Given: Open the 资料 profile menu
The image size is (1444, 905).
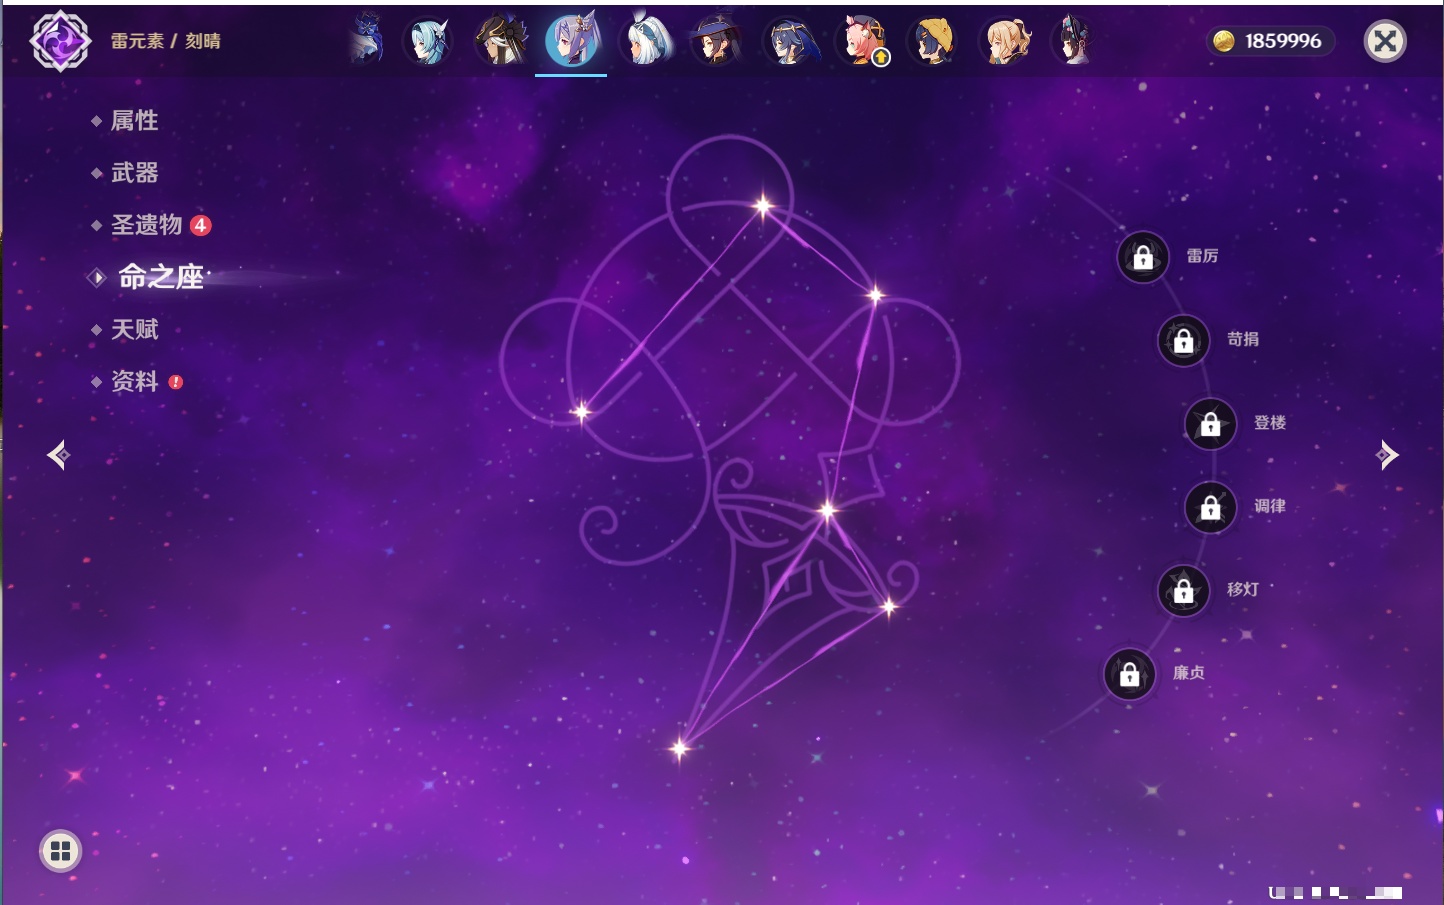Looking at the screenshot, I should [136, 381].
